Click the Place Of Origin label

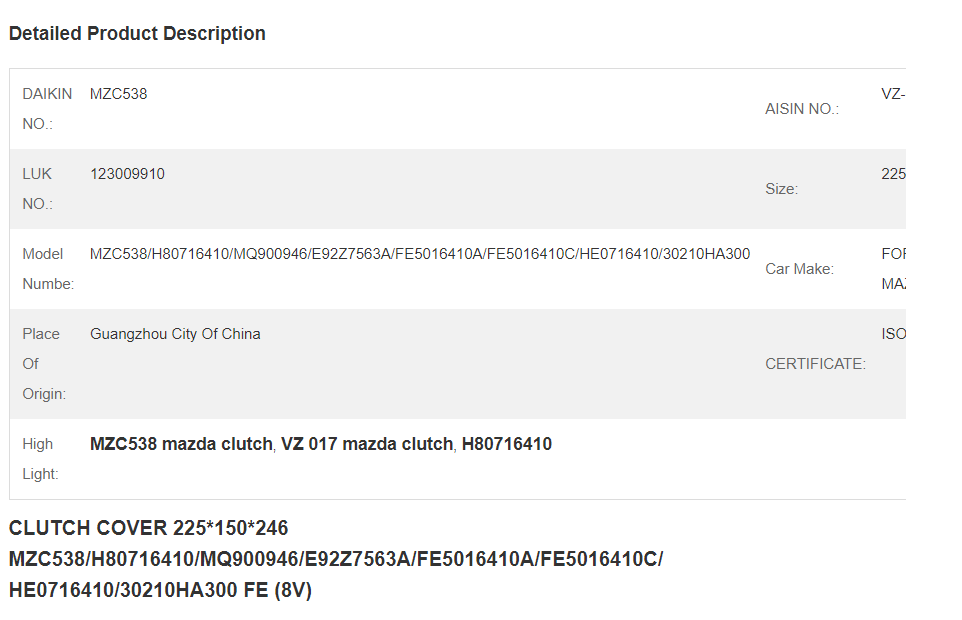[x=44, y=364]
